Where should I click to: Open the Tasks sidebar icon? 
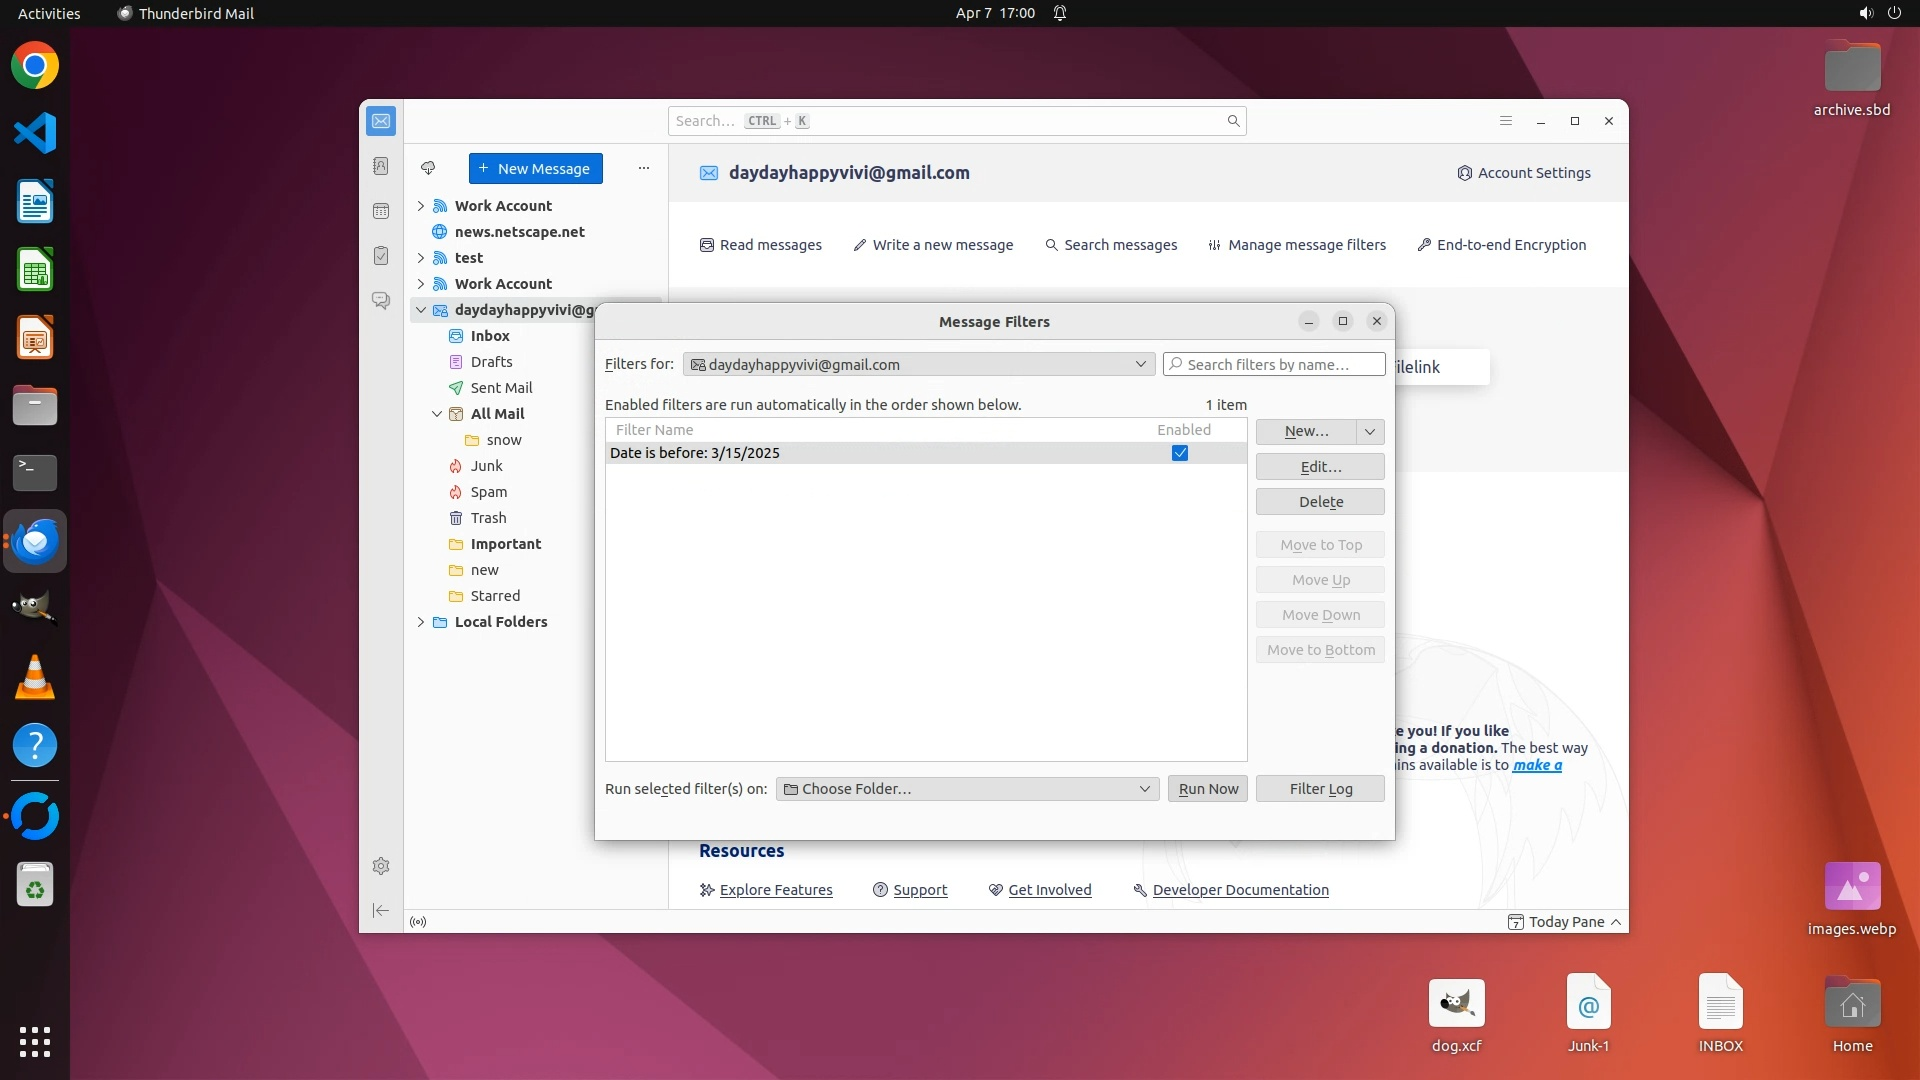(381, 256)
